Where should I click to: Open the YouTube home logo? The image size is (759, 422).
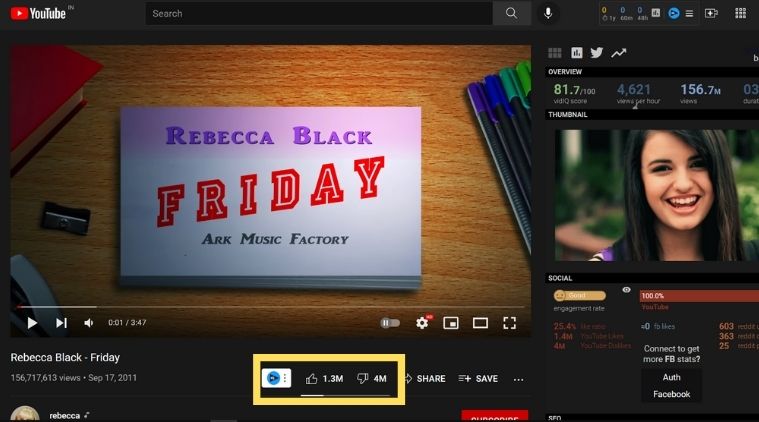pyautogui.click(x=39, y=13)
